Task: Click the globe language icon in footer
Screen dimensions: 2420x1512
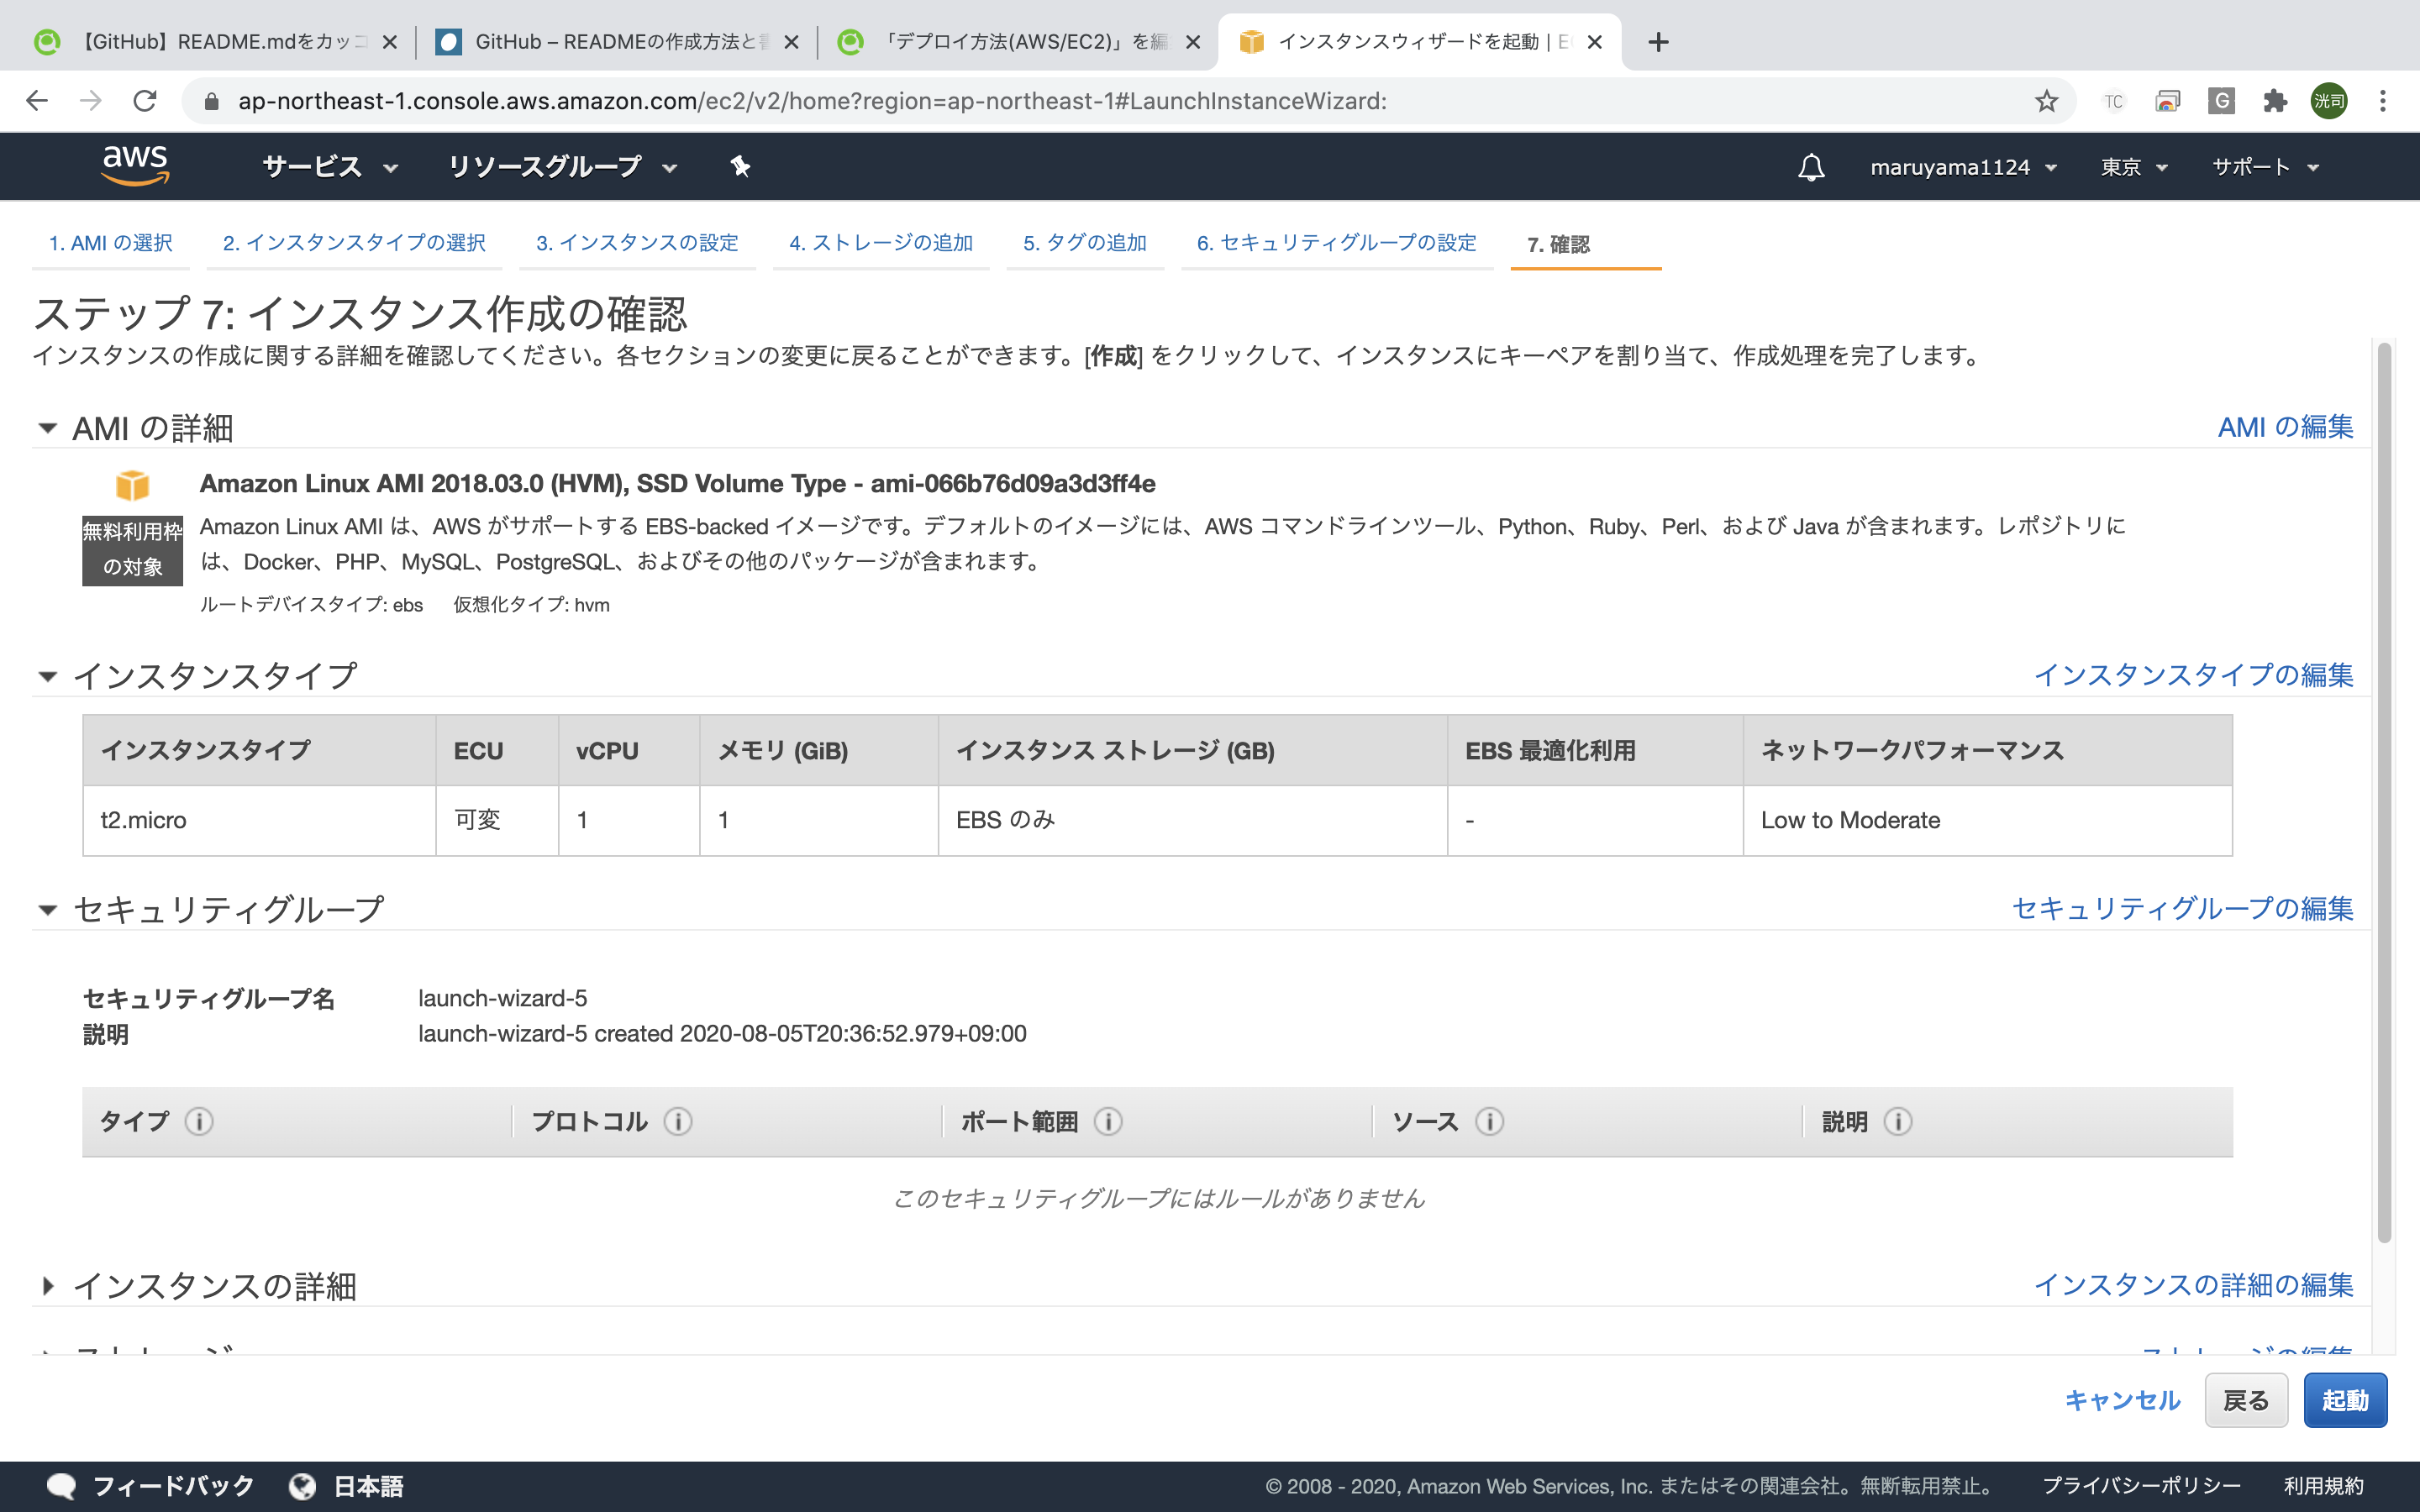Action: tap(302, 1486)
